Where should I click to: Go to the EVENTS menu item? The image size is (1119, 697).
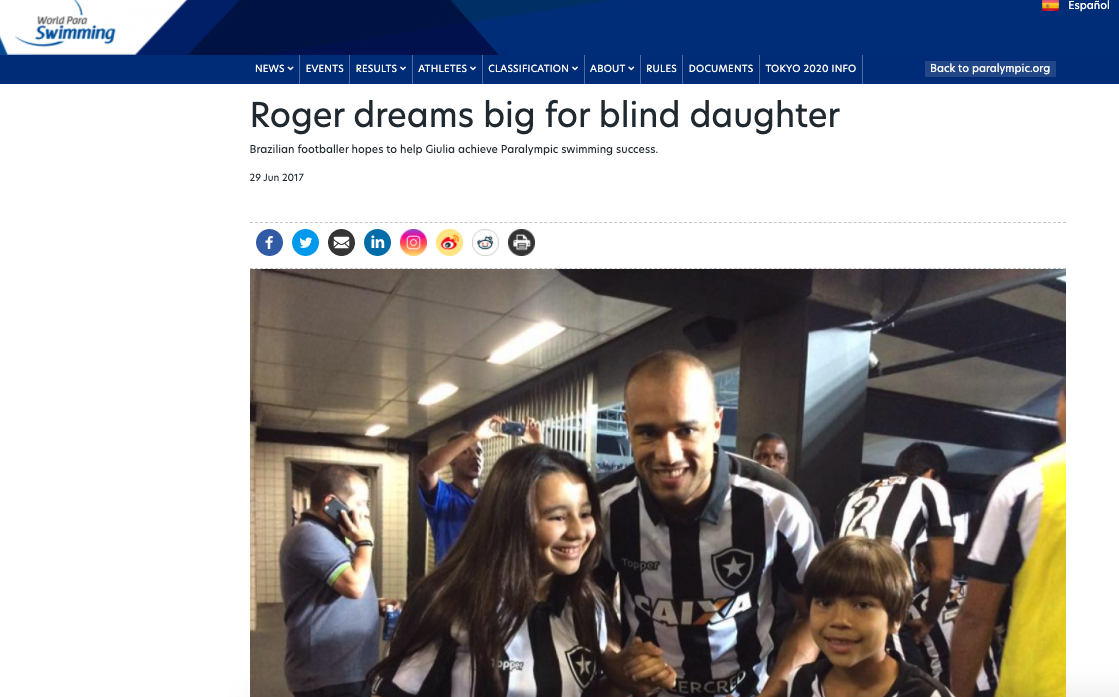tap(325, 68)
